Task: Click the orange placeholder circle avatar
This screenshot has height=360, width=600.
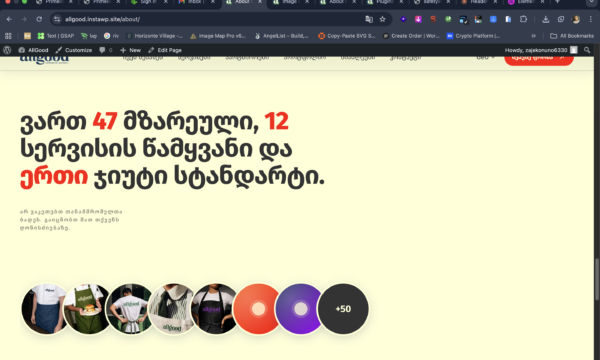Action: (258, 309)
